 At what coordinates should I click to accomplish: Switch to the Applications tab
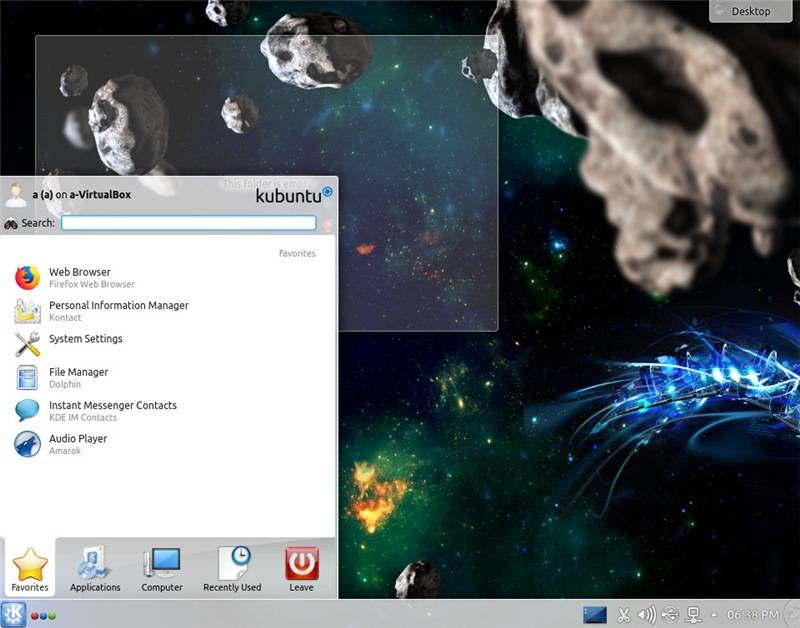click(x=95, y=569)
